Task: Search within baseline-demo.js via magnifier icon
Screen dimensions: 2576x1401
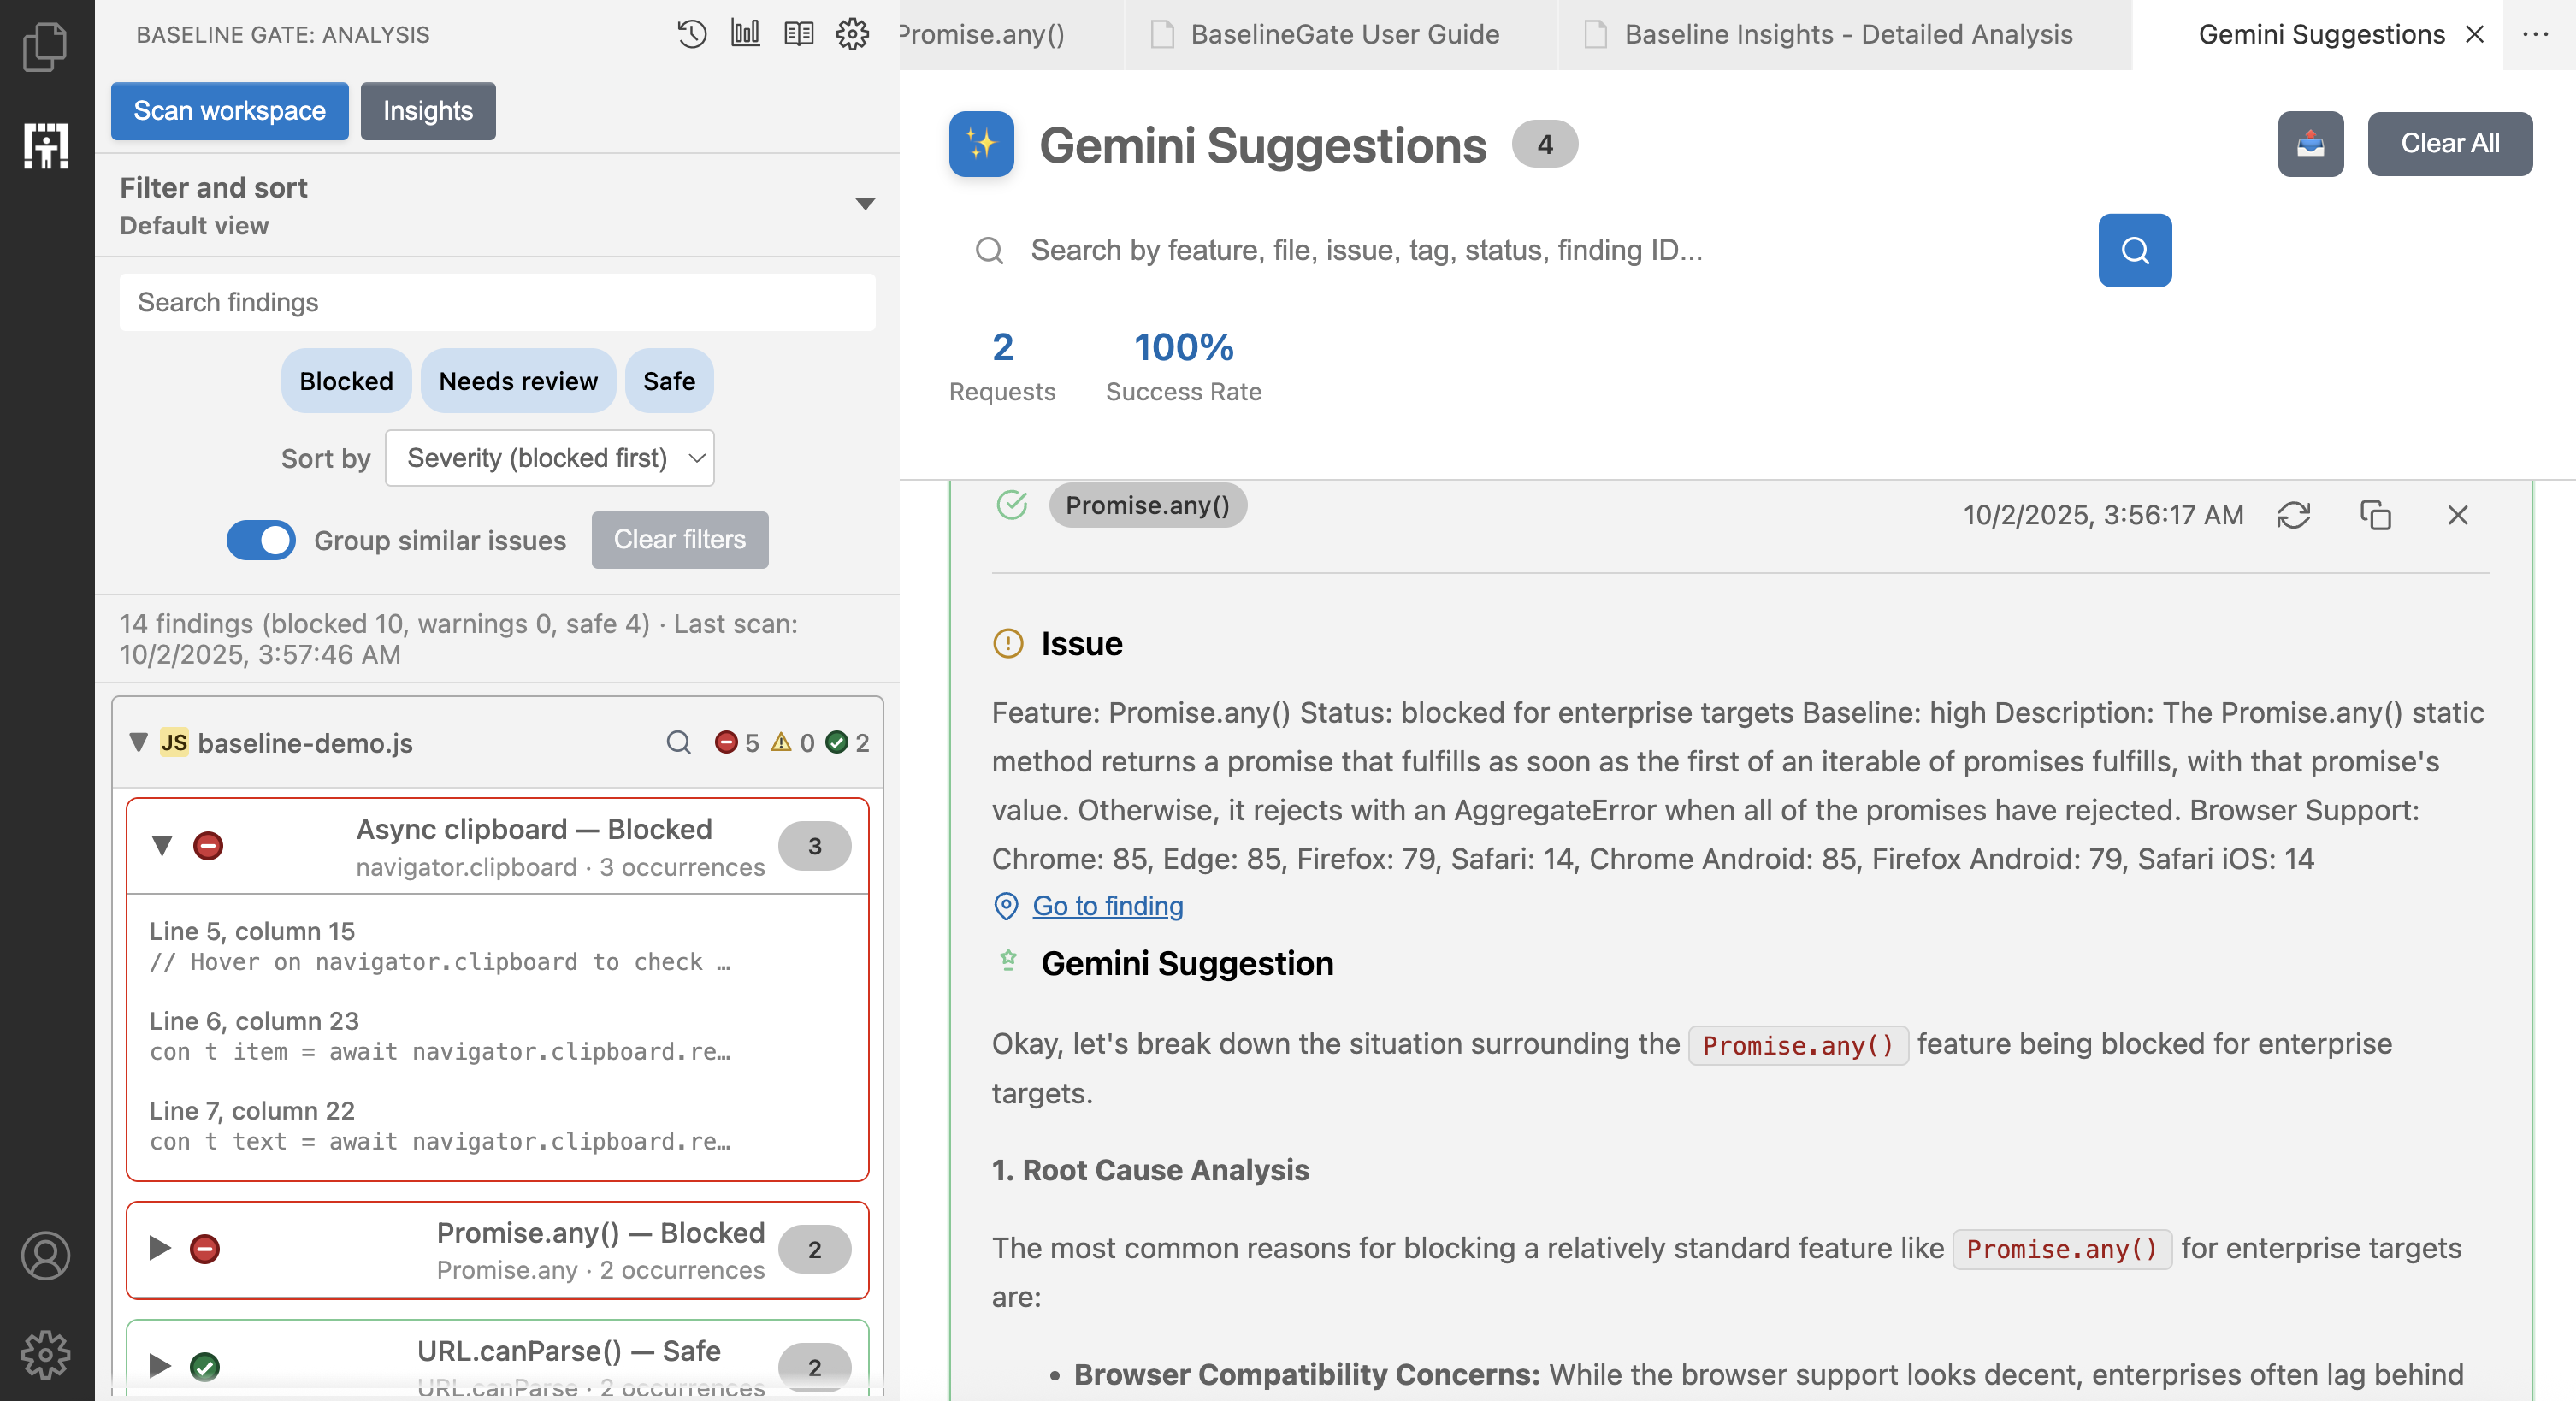Action: (678, 742)
